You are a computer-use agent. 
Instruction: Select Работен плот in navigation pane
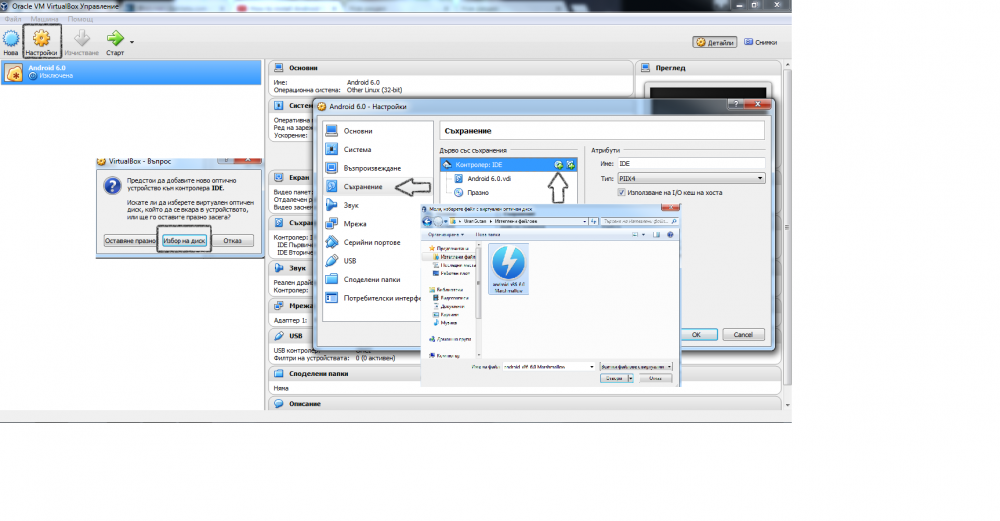(454, 273)
